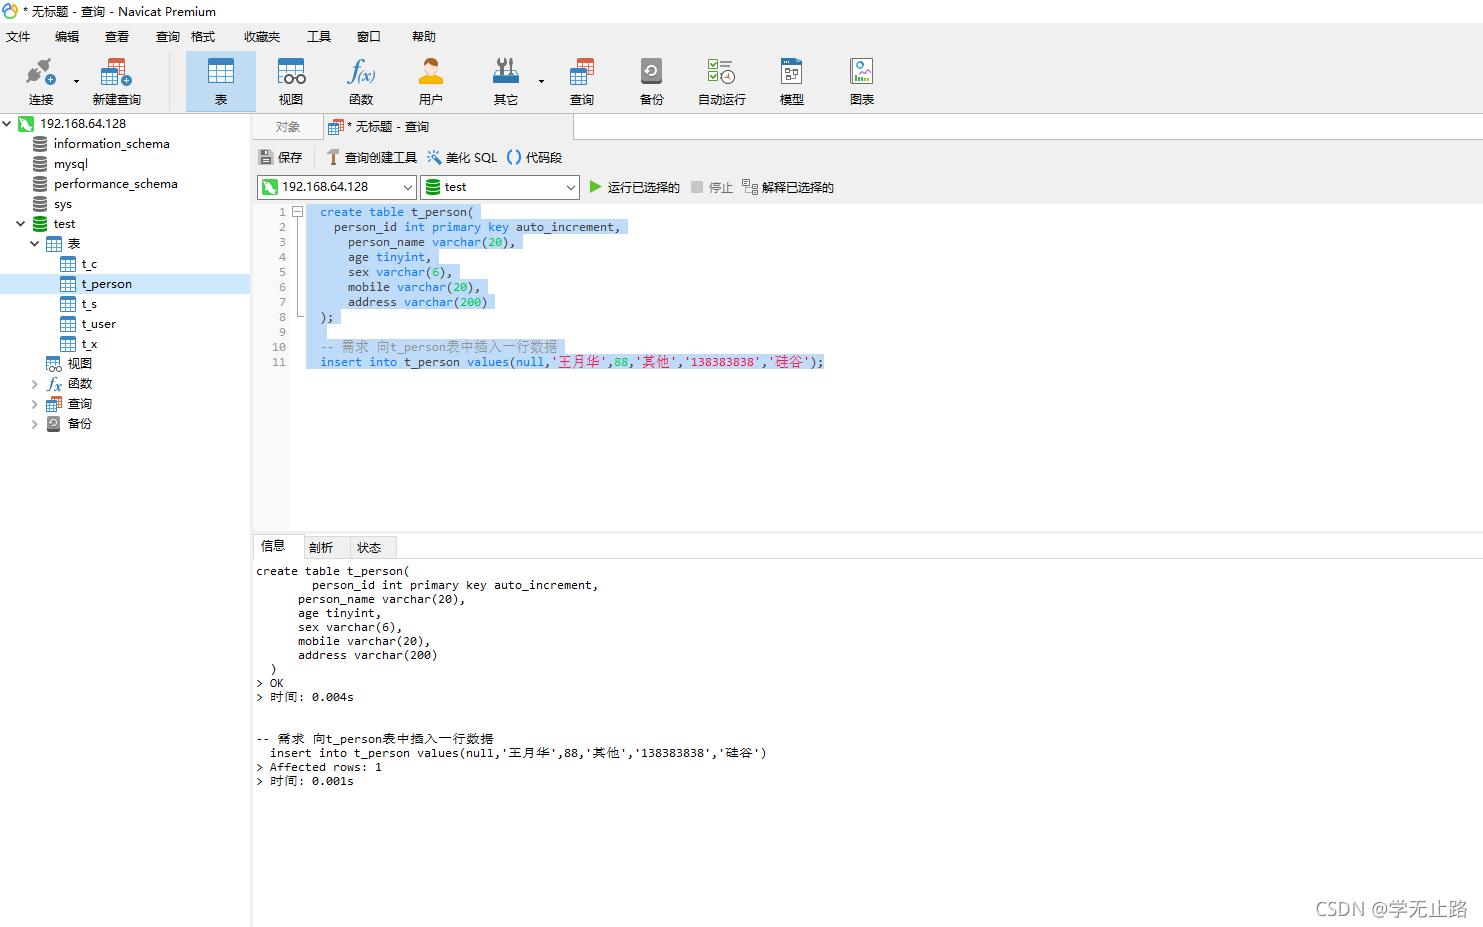Open the connection 192.168.64.128 dropdown
The height and width of the screenshot is (927, 1483).
click(x=337, y=187)
